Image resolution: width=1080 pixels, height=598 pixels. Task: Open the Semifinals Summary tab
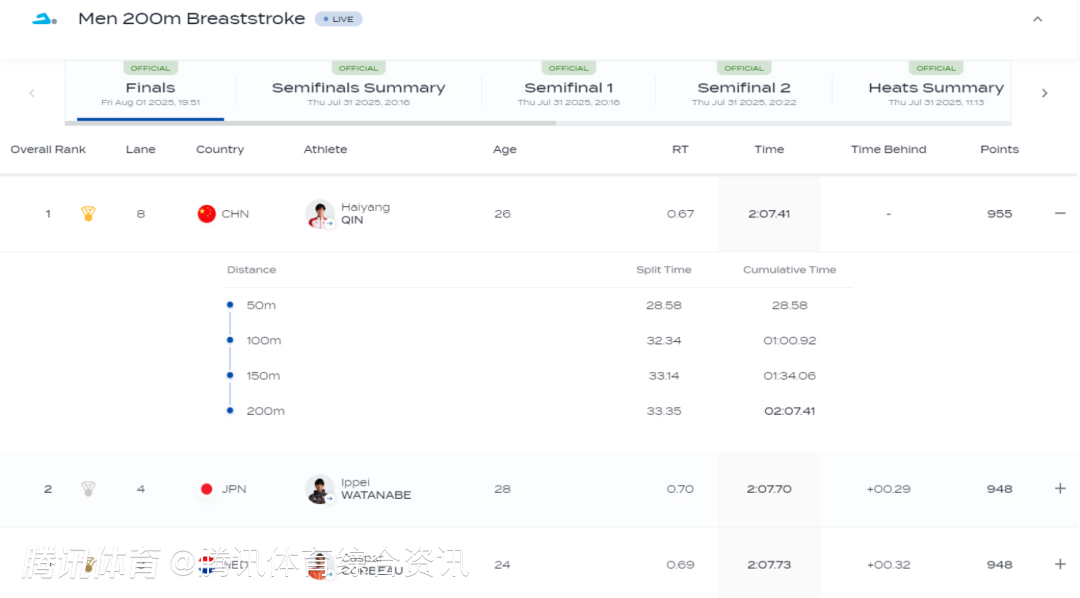358,90
